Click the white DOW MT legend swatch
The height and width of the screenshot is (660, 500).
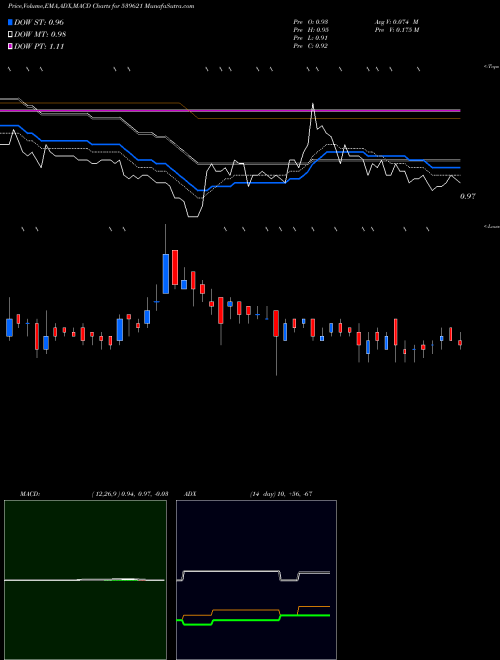point(10,35)
